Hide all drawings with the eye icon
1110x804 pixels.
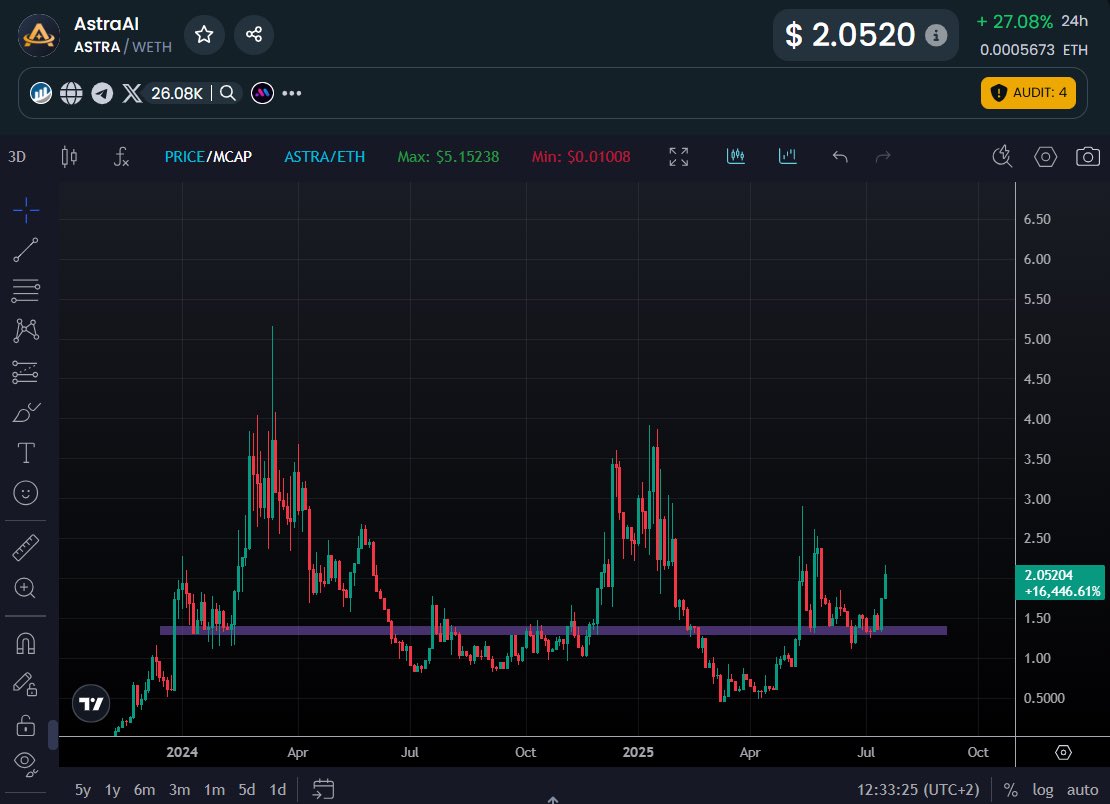(25, 764)
